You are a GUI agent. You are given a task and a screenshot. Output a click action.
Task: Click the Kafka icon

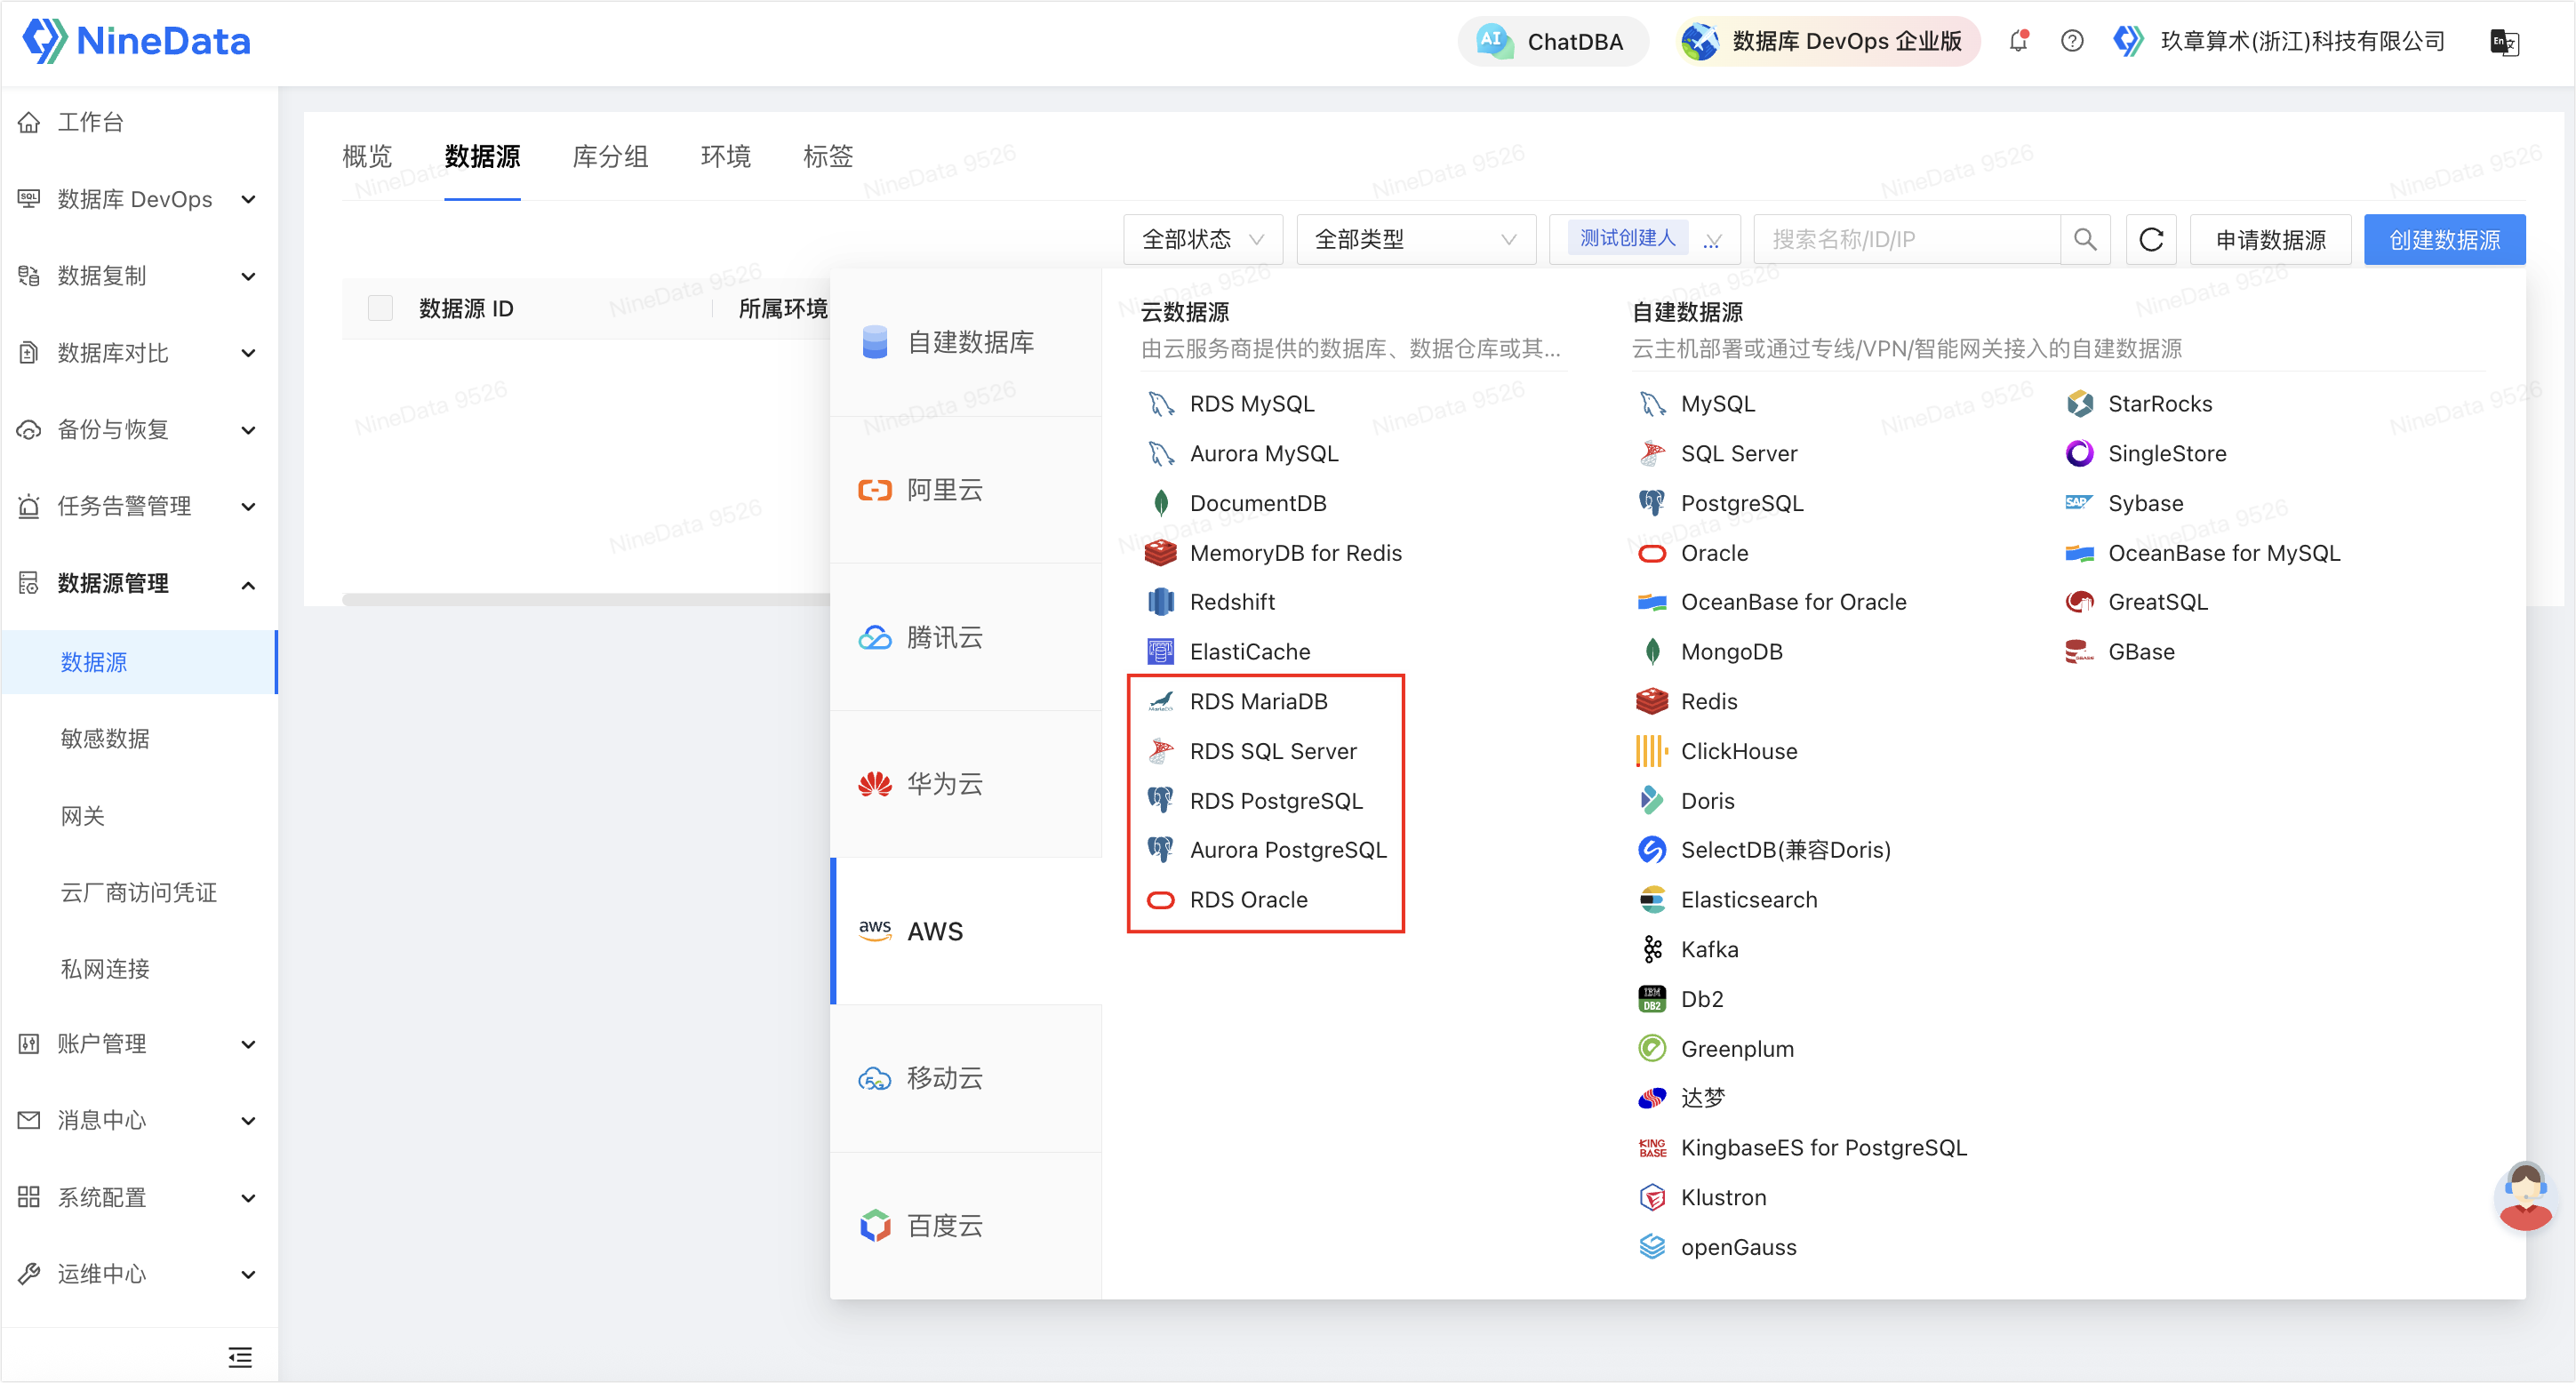1652,949
